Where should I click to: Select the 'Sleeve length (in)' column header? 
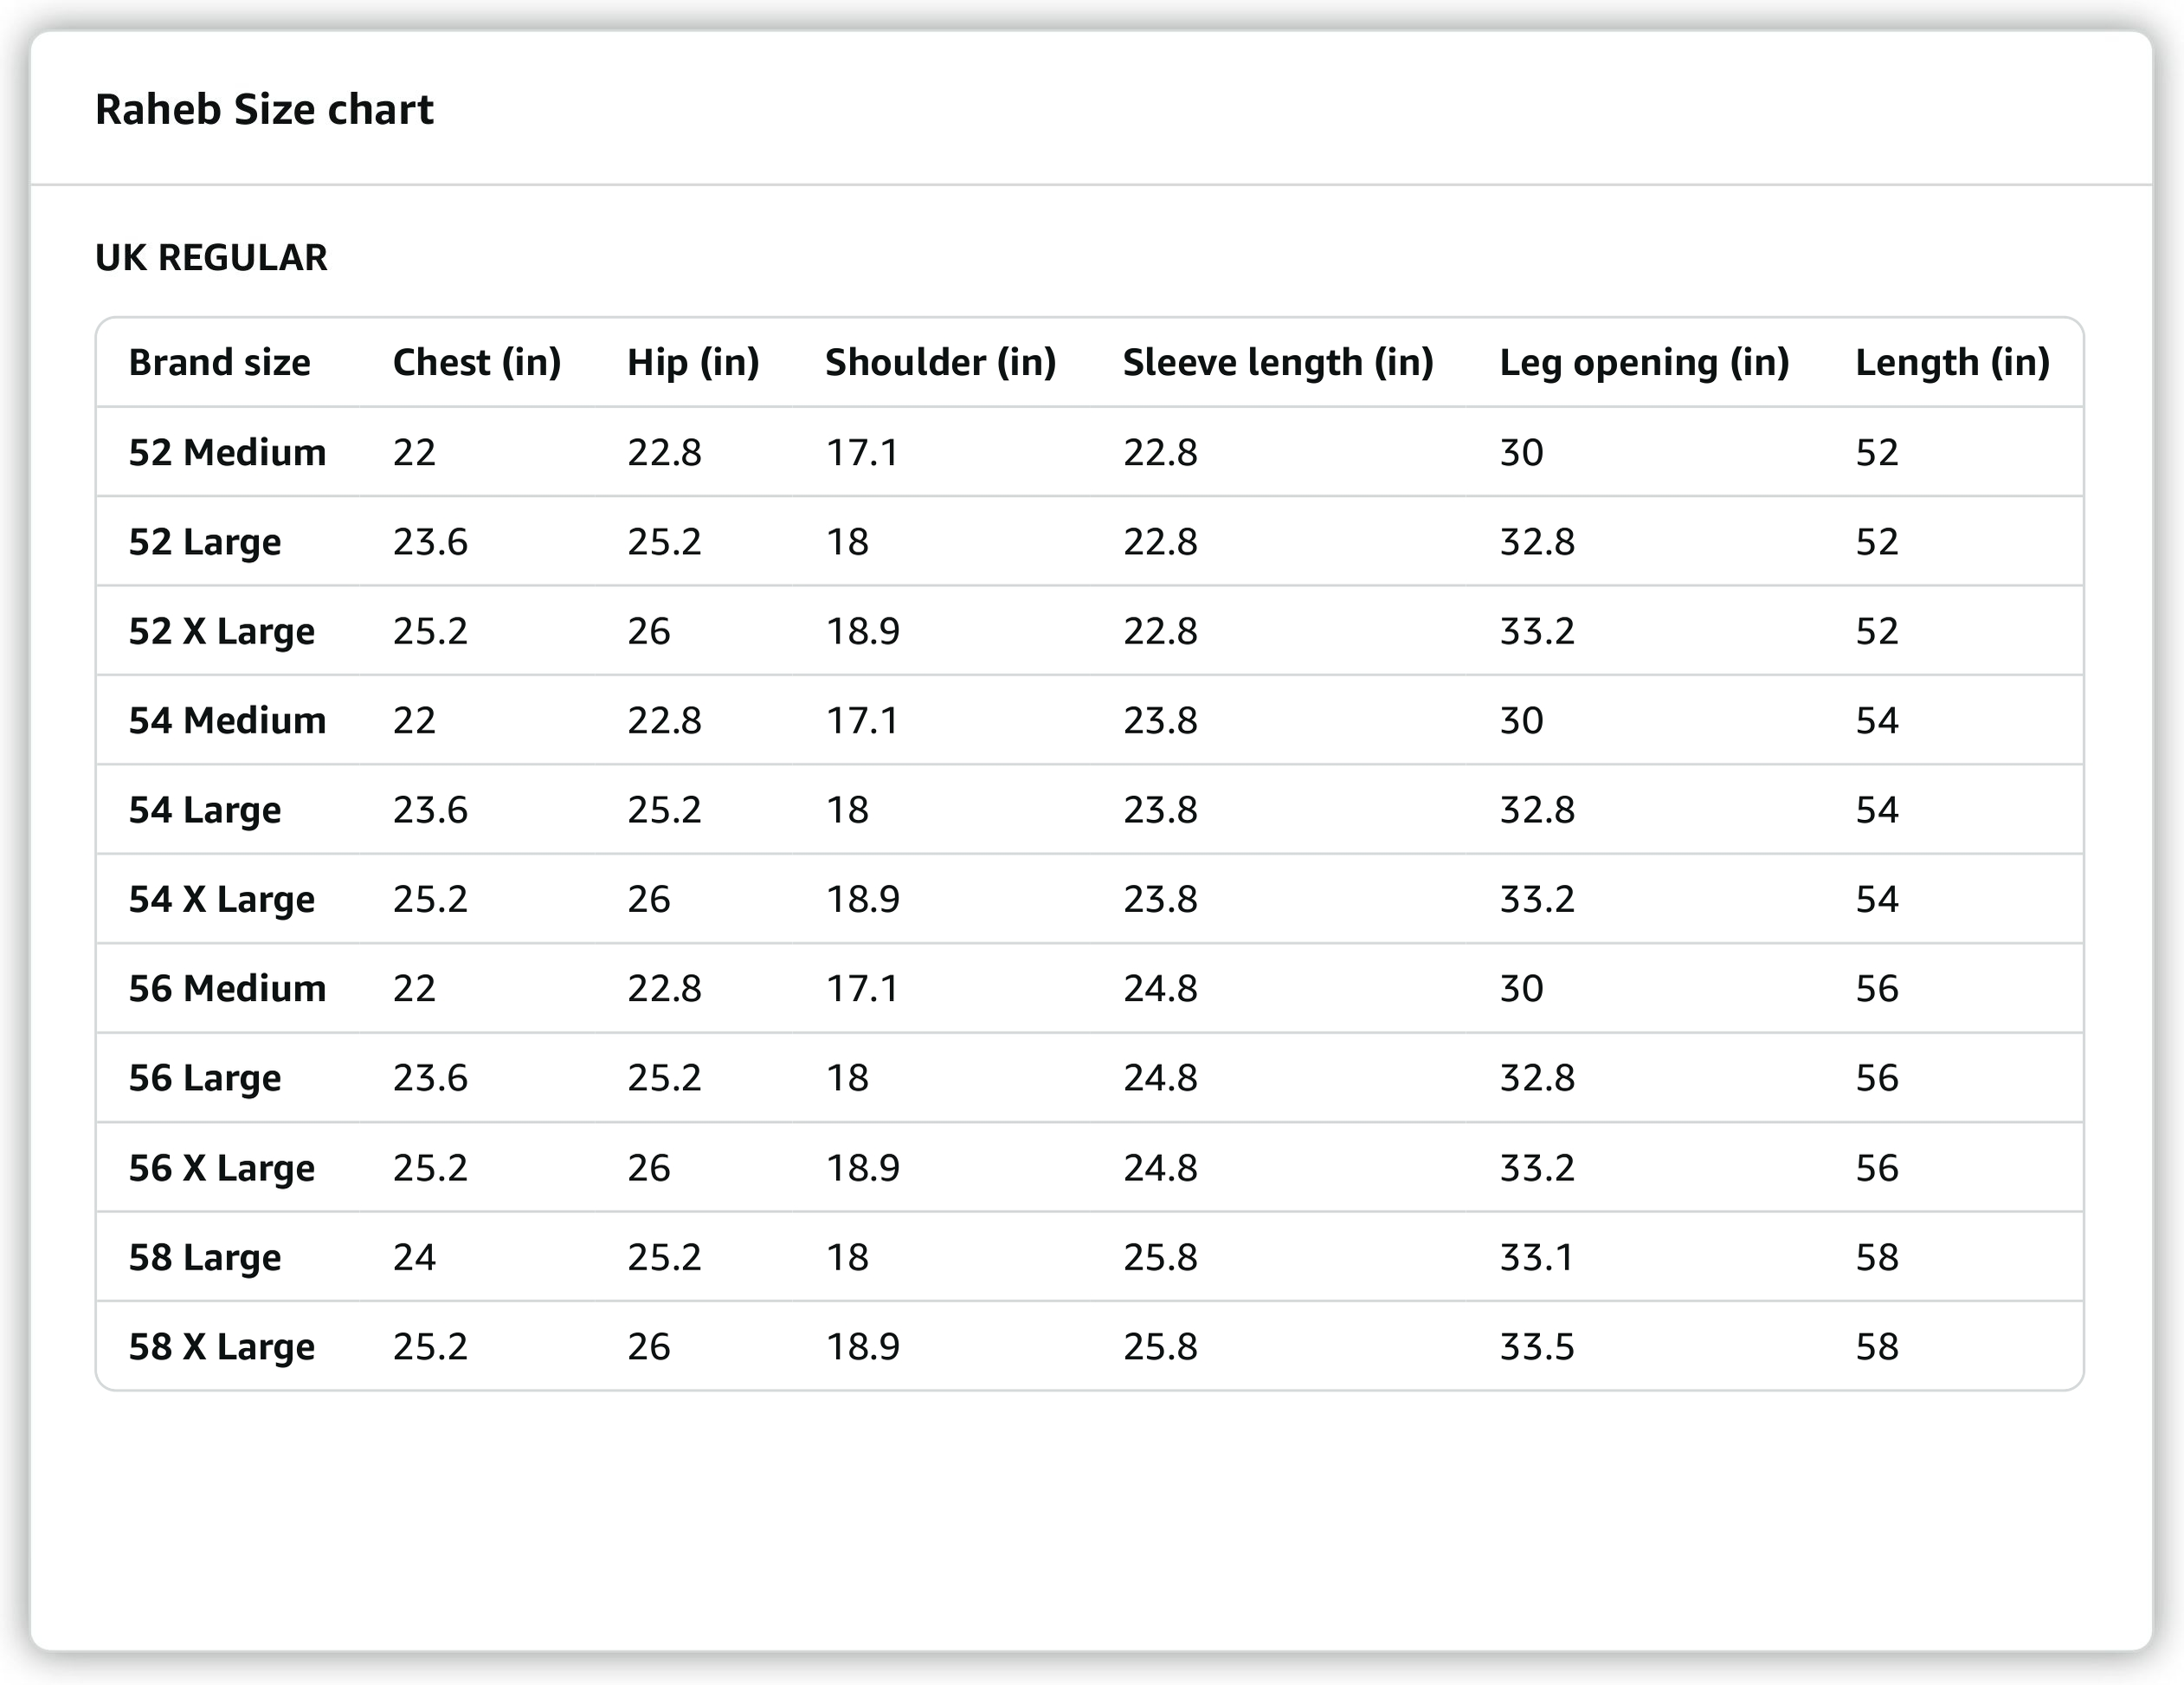point(1278,362)
